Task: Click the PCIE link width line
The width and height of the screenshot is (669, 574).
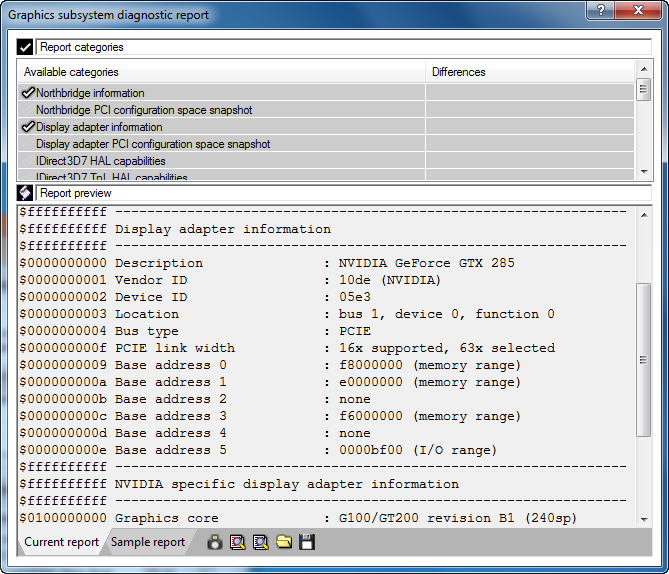Action: click(287, 348)
